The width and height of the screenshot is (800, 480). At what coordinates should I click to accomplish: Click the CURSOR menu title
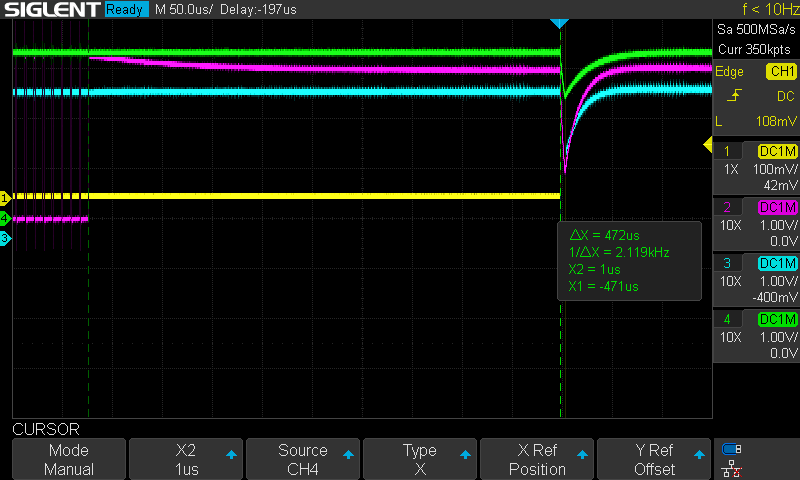tap(46, 429)
